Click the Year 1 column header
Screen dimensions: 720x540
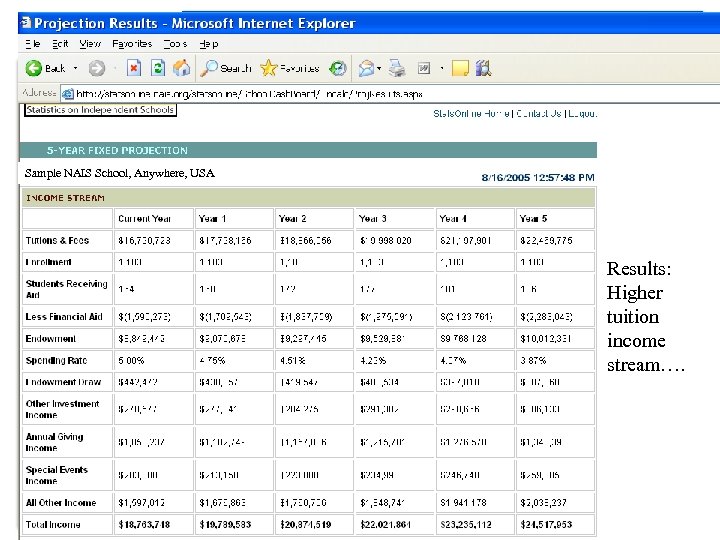(x=212, y=219)
